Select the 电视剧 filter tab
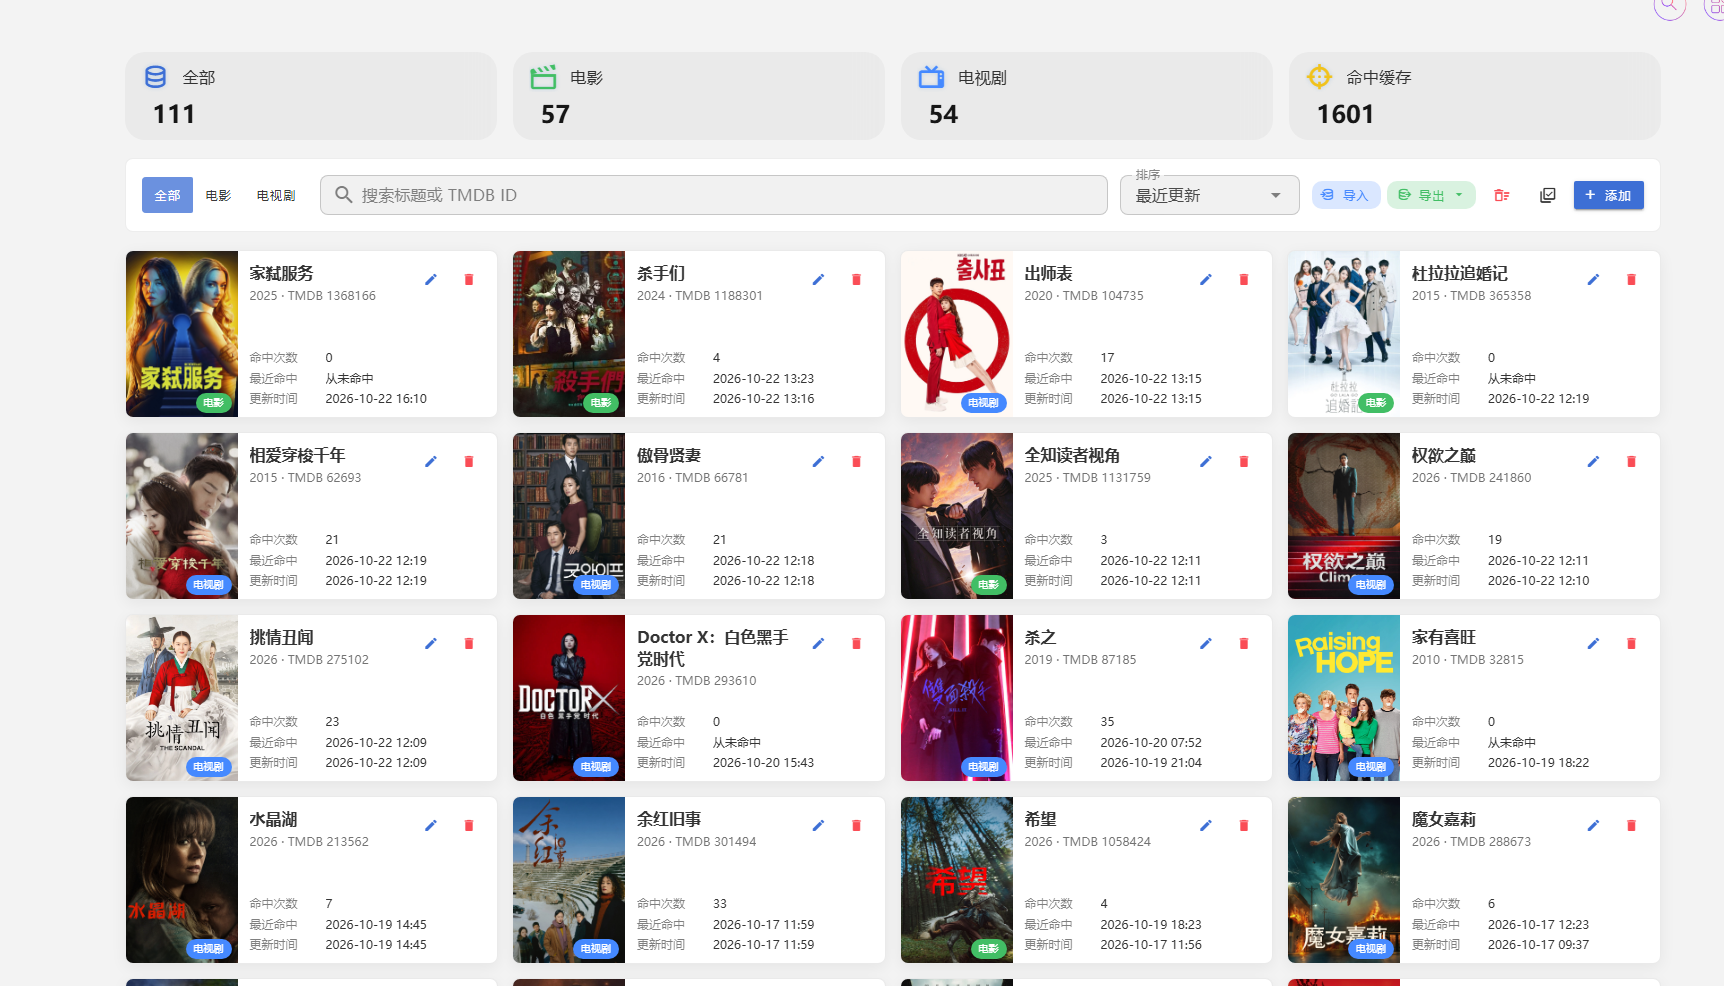Viewport: 1724px width, 986px height. coord(276,195)
